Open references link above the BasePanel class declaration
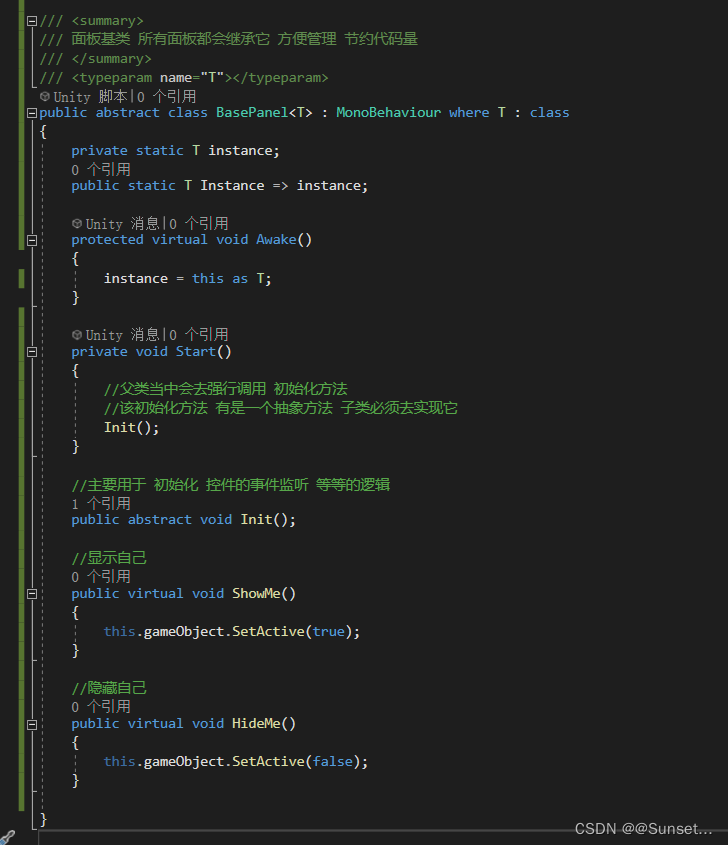 coord(167,97)
